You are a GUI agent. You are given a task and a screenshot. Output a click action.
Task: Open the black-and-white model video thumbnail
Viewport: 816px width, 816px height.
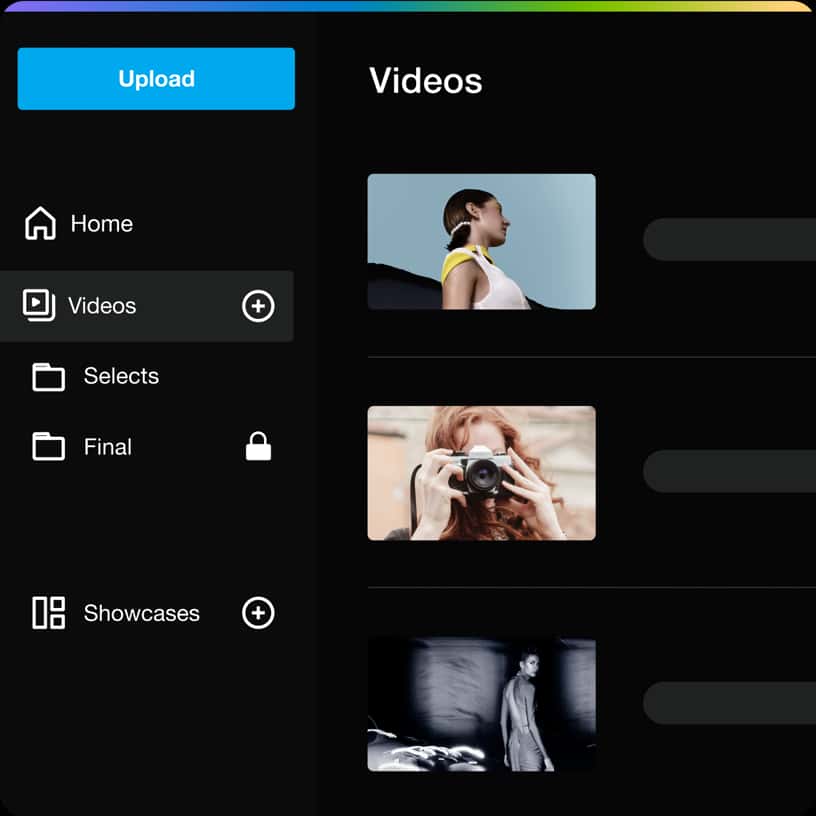coord(481,705)
